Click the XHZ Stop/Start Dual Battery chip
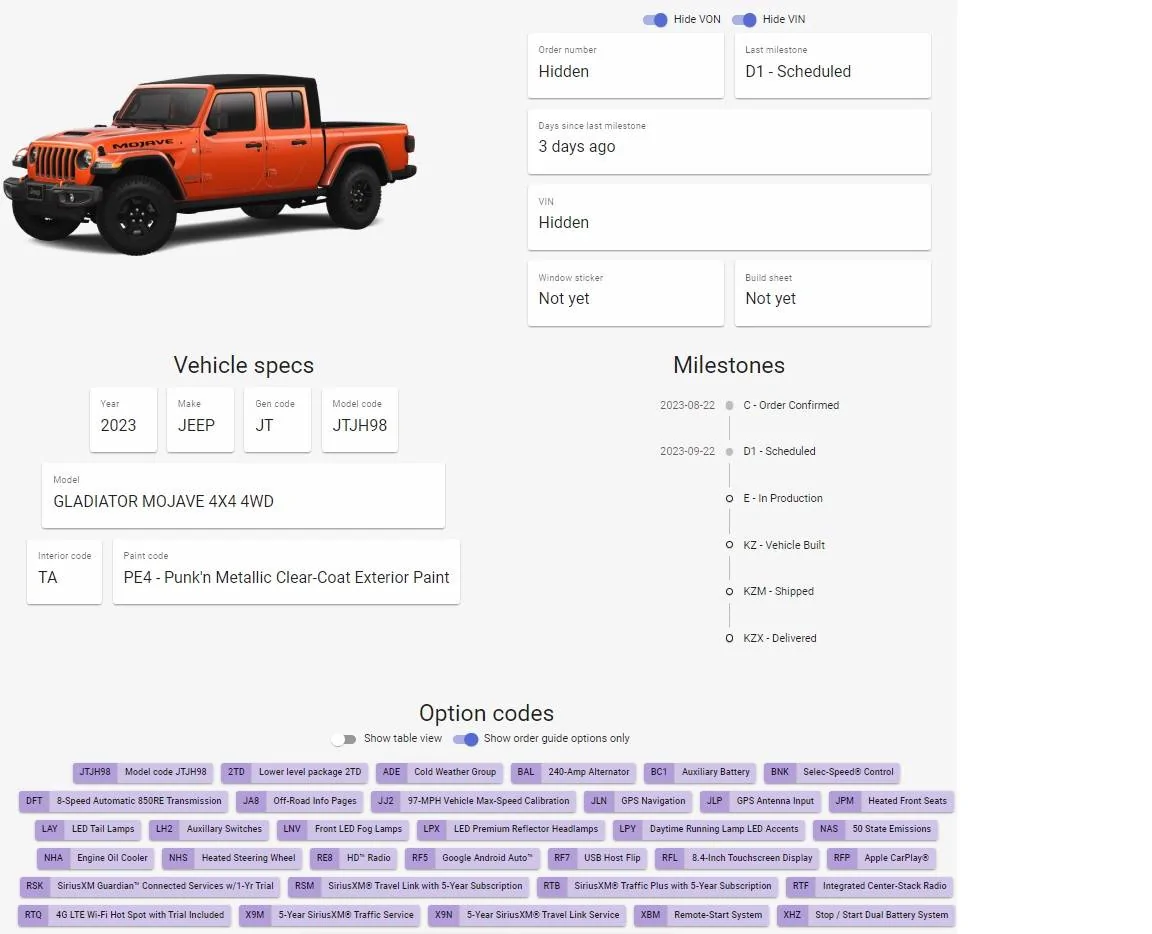The width and height of the screenshot is (1152, 934). pos(866,915)
